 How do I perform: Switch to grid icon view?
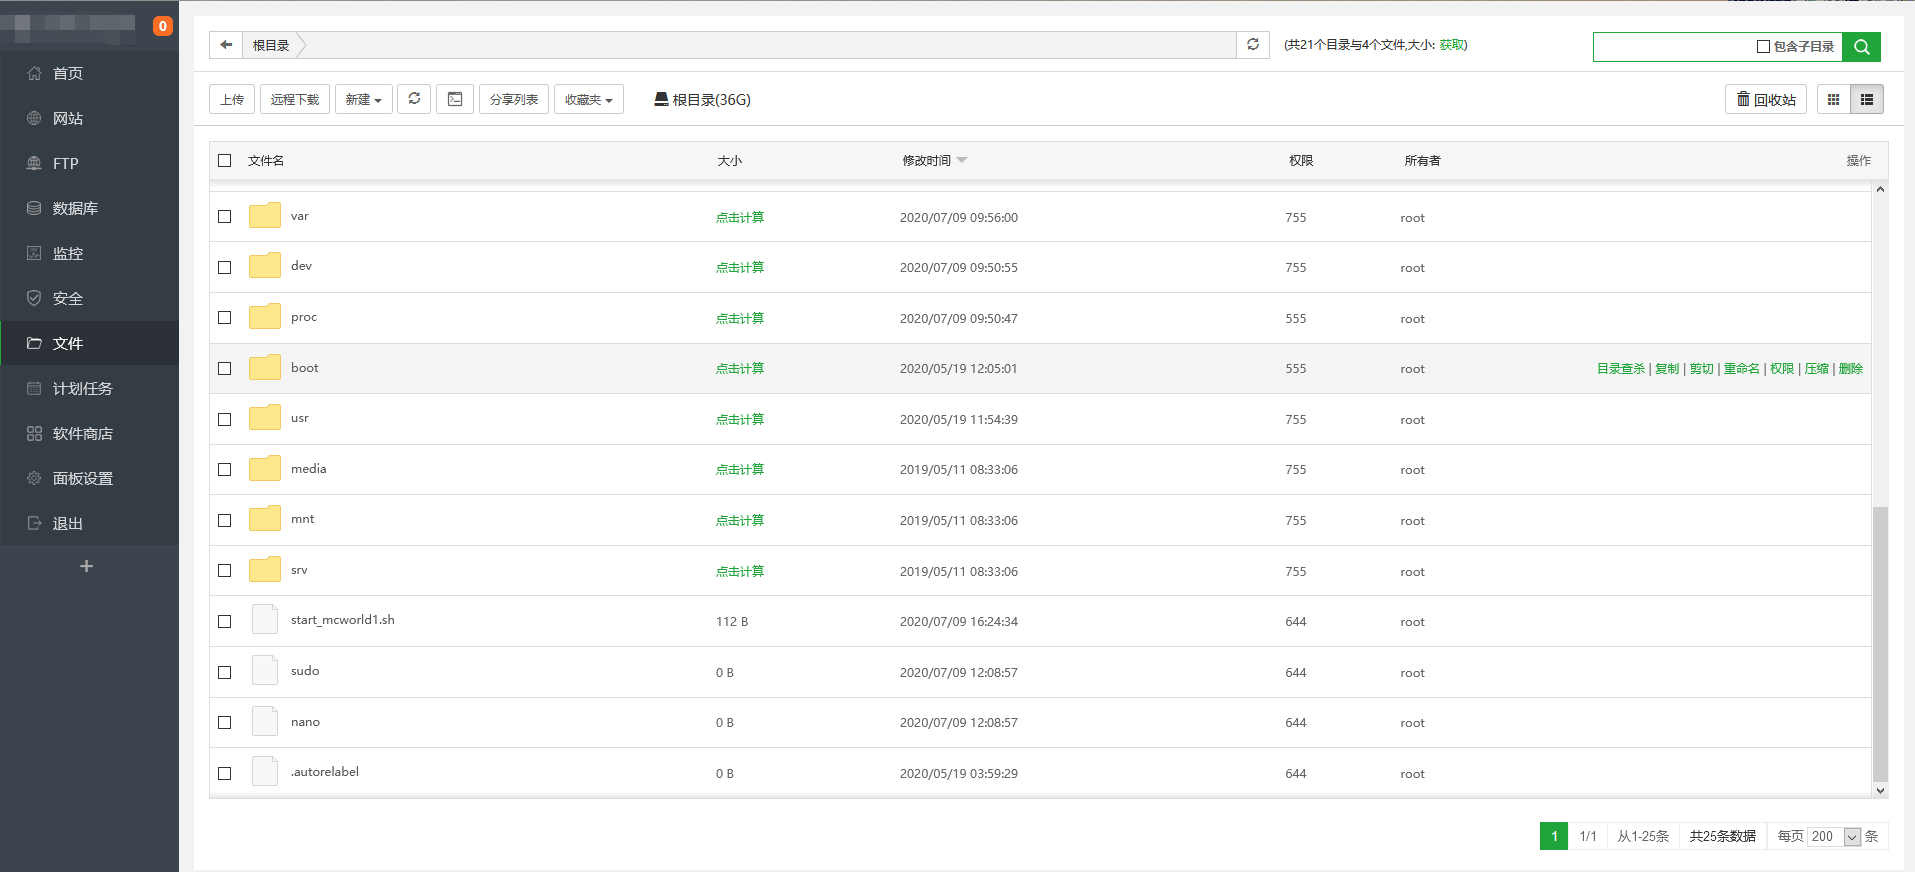[1833, 99]
